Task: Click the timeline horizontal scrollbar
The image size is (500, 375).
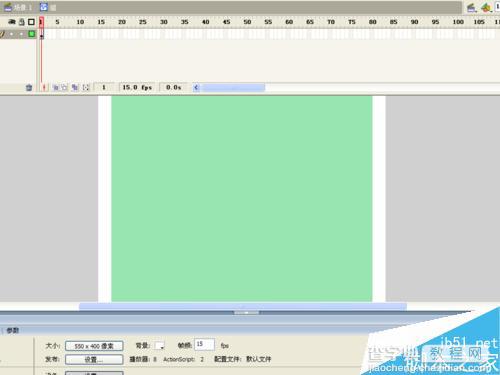Action: pyautogui.click(x=233, y=87)
